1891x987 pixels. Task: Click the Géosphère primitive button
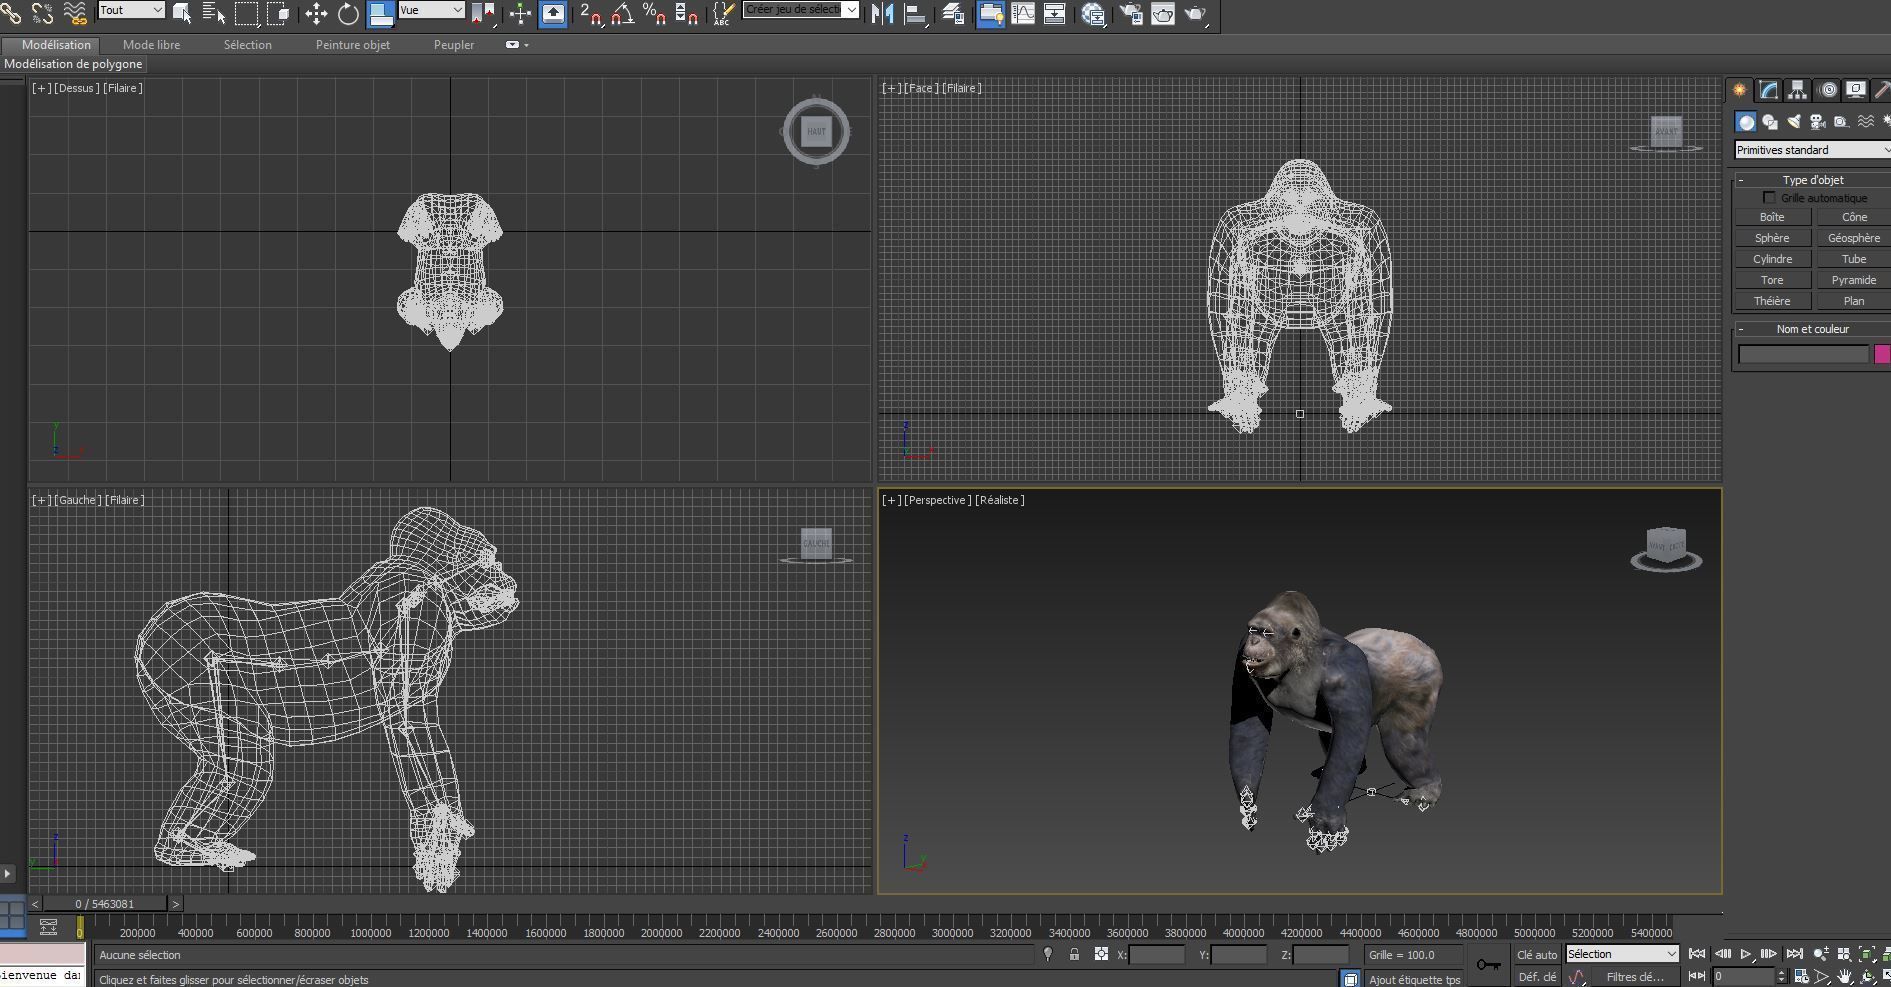click(x=1853, y=238)
